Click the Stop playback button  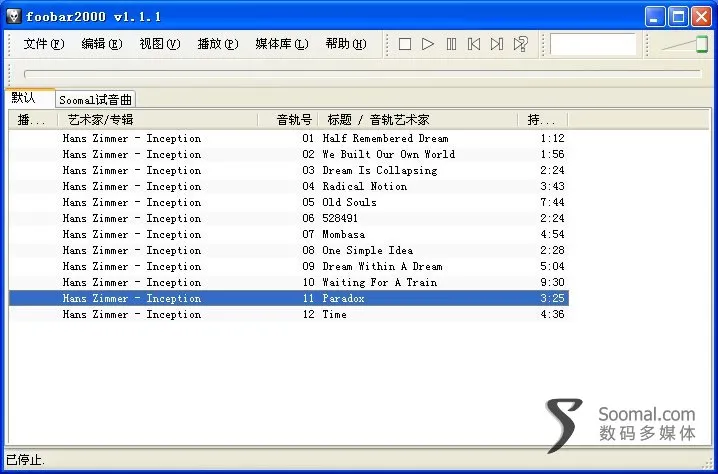point(405,44)
